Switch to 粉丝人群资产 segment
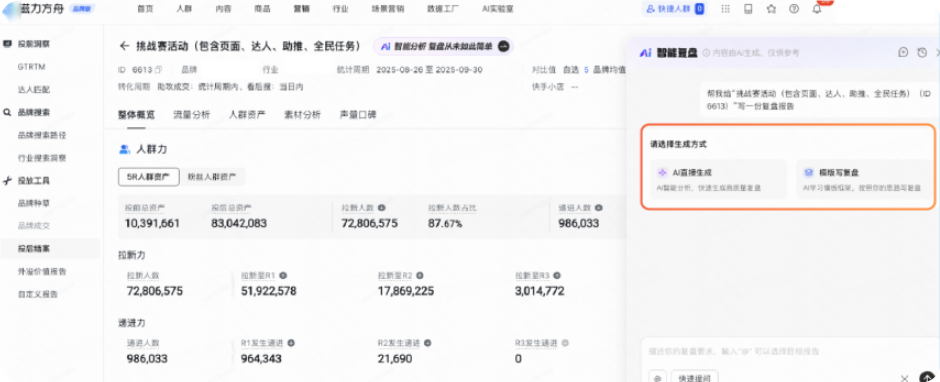This screenshot has height=382, width=940. (x=212, y=177)
